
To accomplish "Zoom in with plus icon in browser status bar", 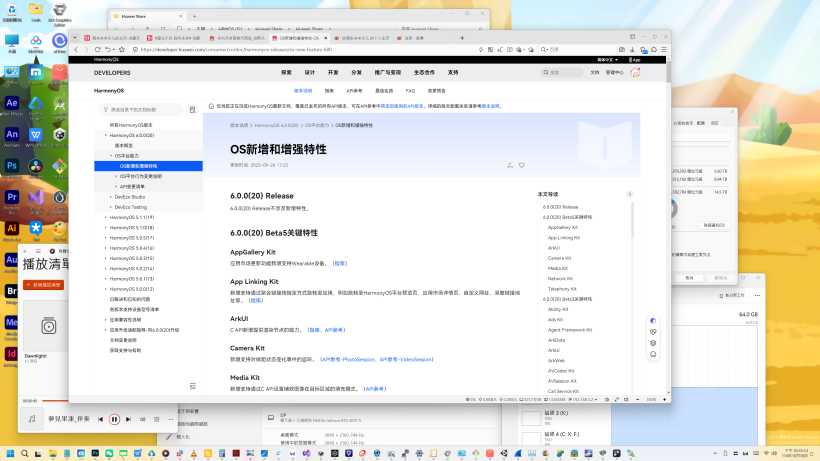I will 665,399.
